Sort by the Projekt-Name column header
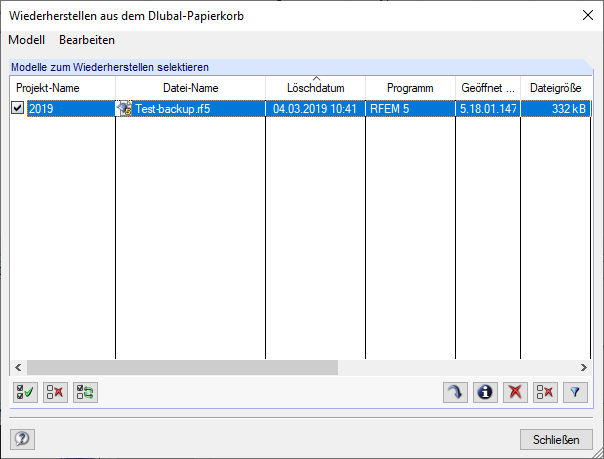Screen dimensions: 604x459 point(62,88)
